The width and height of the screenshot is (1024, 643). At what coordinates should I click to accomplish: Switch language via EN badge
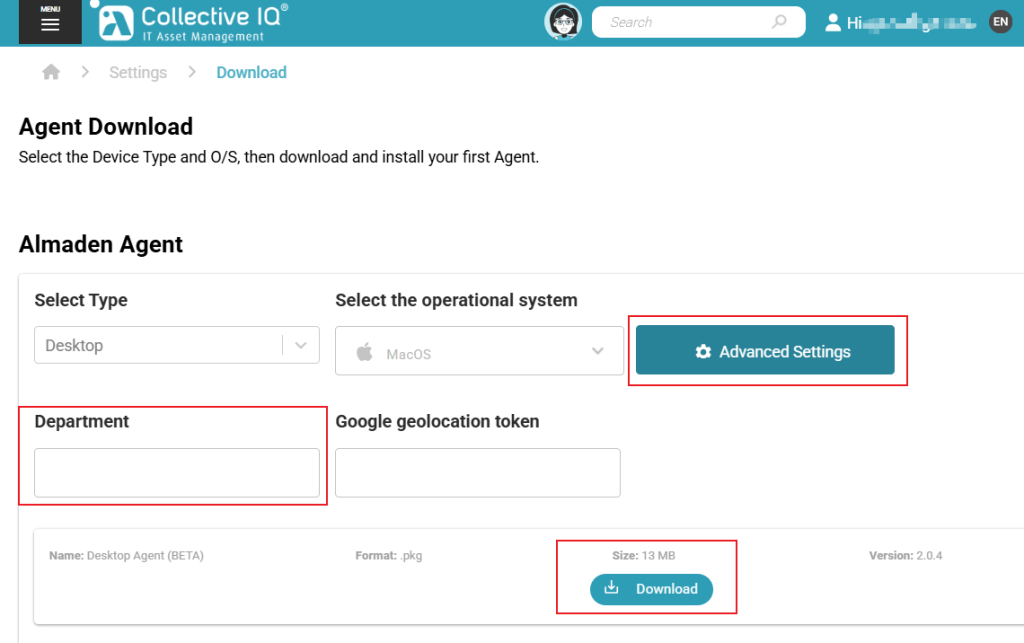(x=1000, y=22)
